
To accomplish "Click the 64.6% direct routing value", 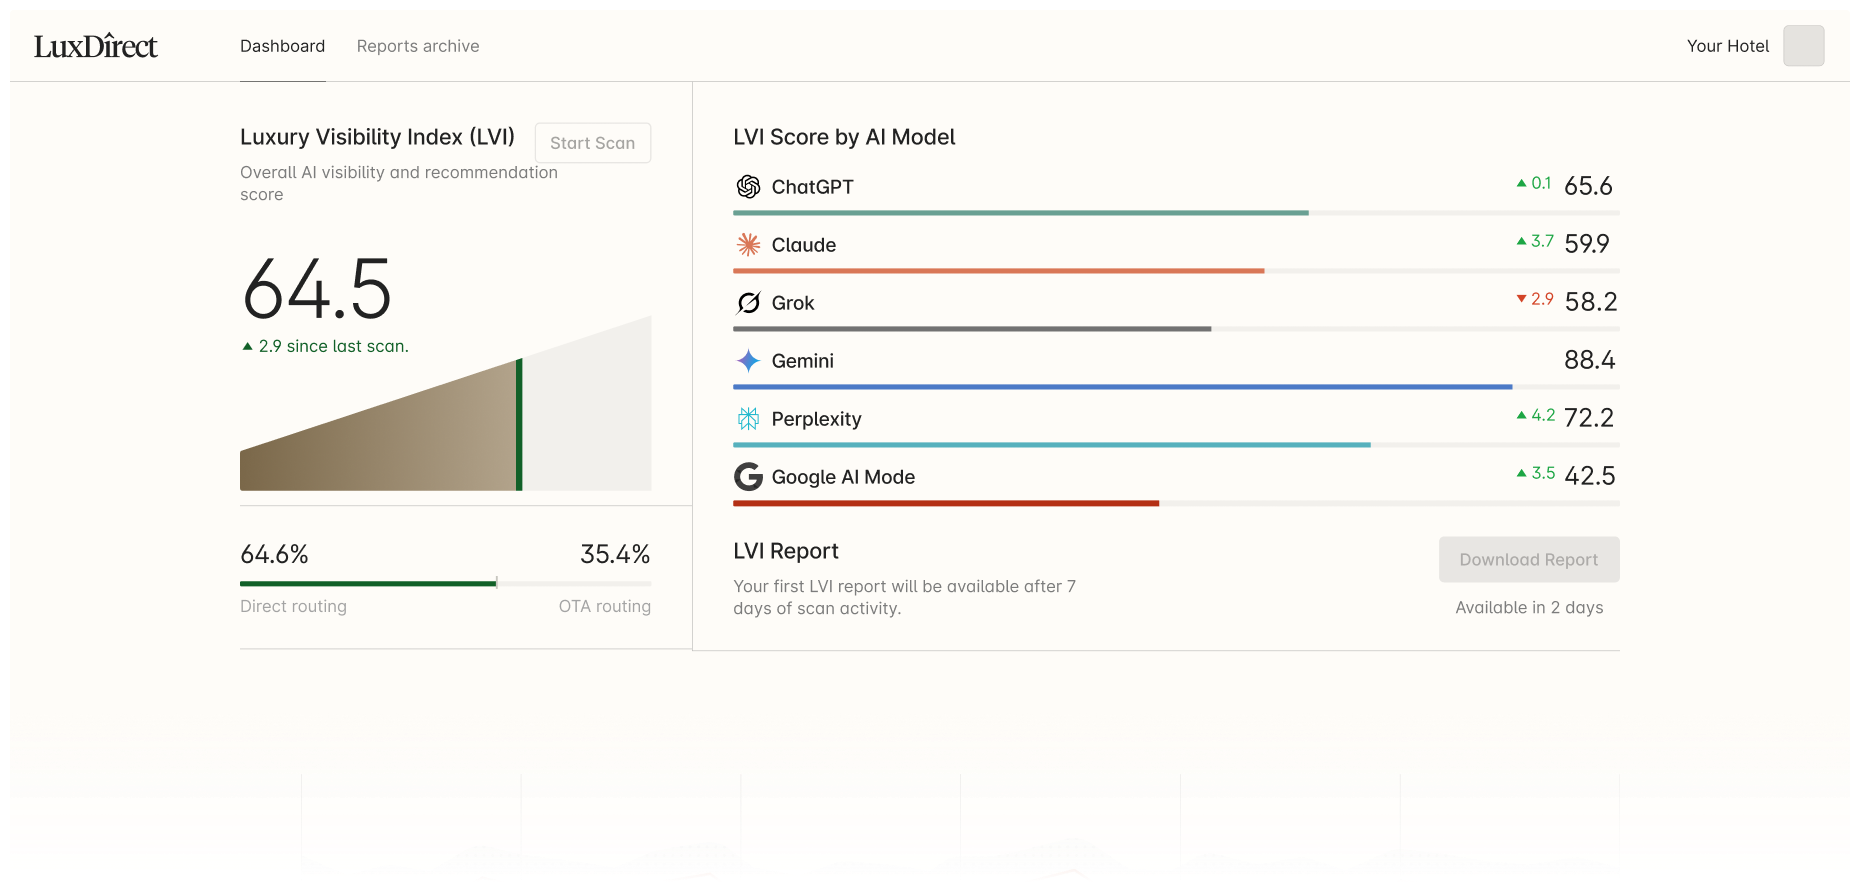I will [274, 554].
